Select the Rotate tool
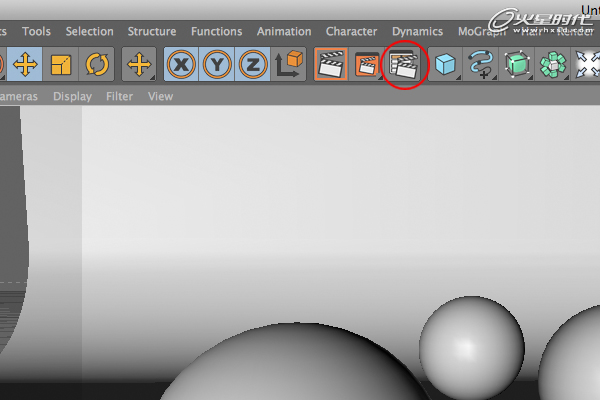600x400 pixels. (98, 66)
